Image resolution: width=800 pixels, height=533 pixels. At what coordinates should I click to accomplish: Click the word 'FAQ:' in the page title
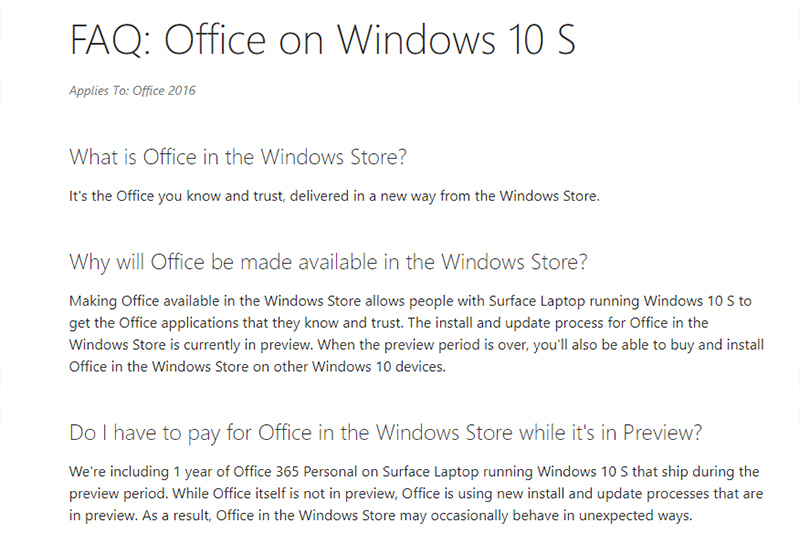(110, 40)
